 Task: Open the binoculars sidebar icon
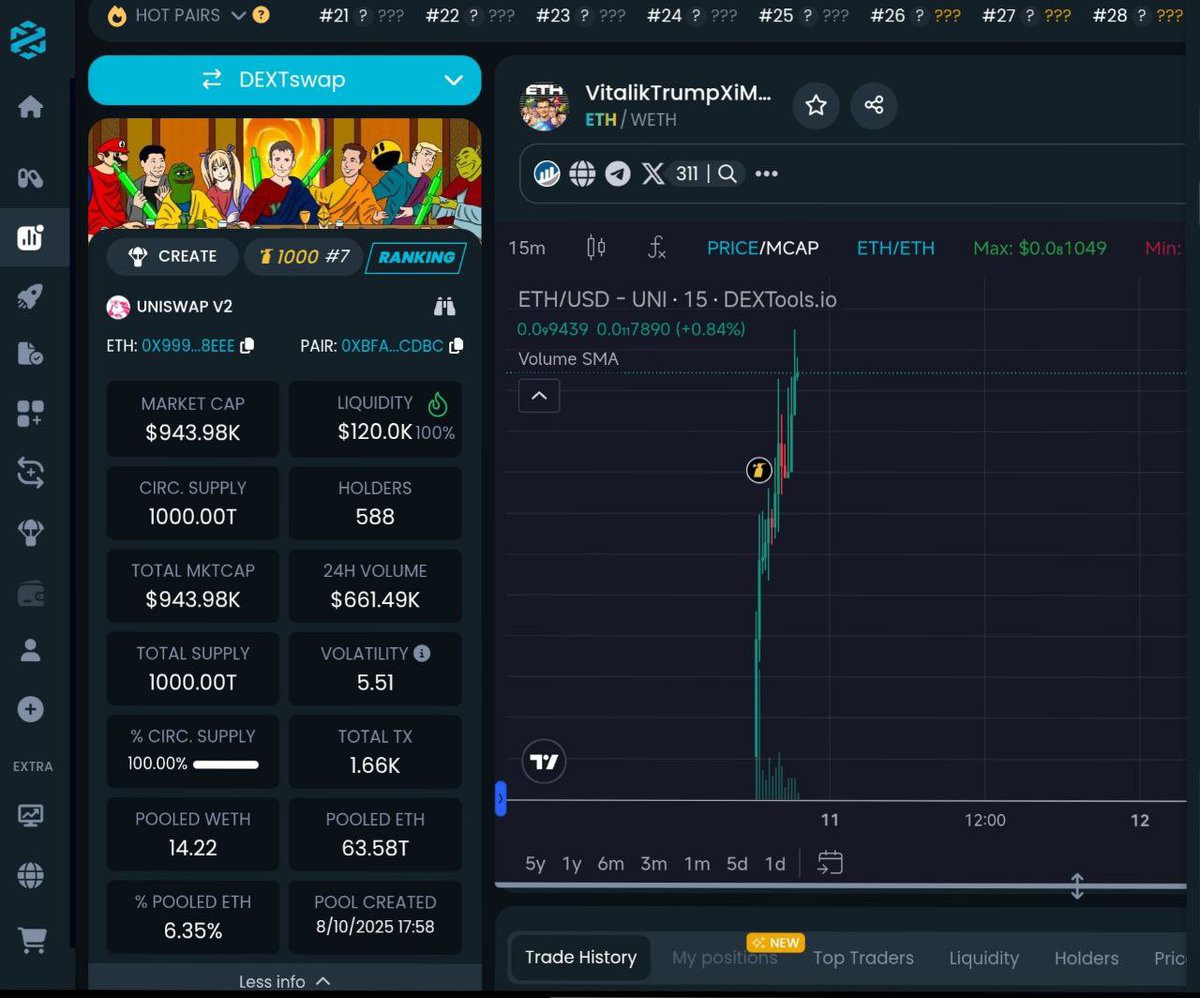[x=30, y=178]
